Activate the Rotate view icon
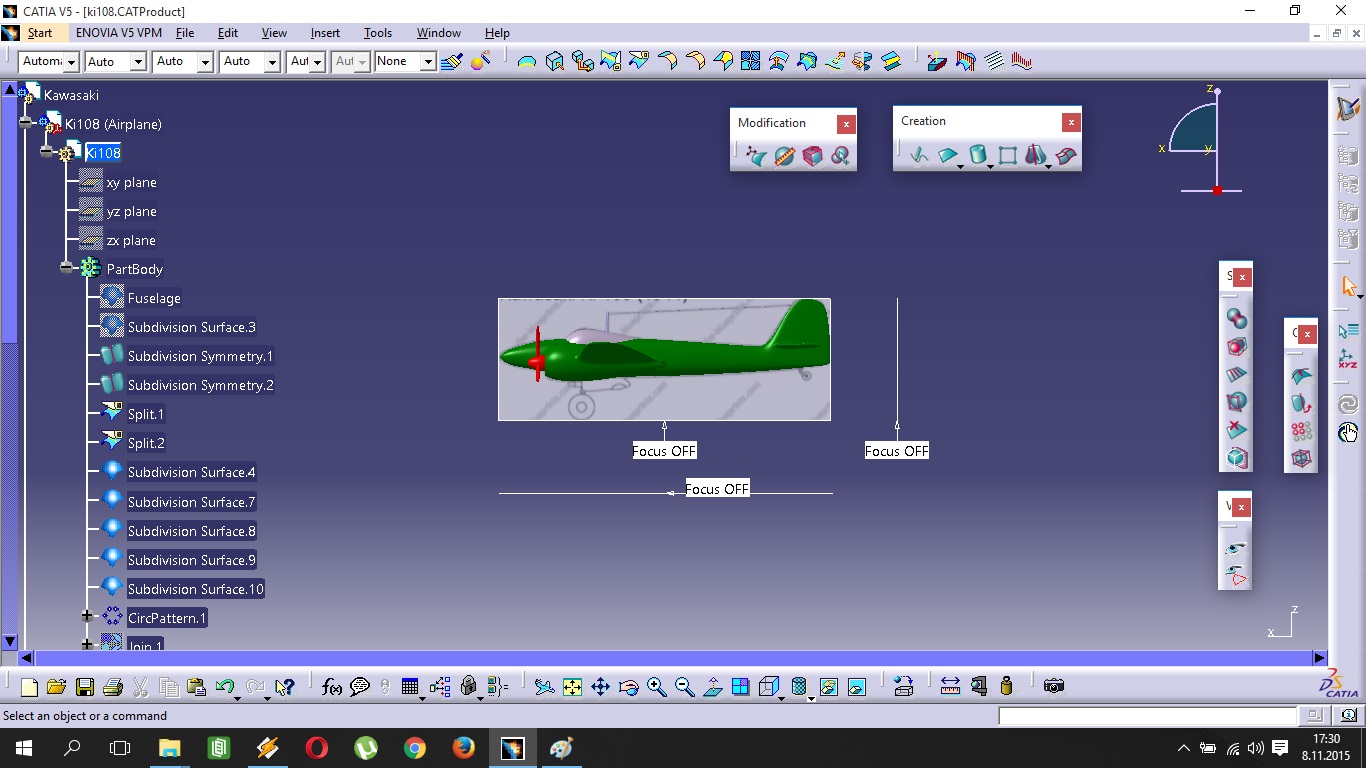Screen dimensions: 1366x768 click(x=628, y=687)
